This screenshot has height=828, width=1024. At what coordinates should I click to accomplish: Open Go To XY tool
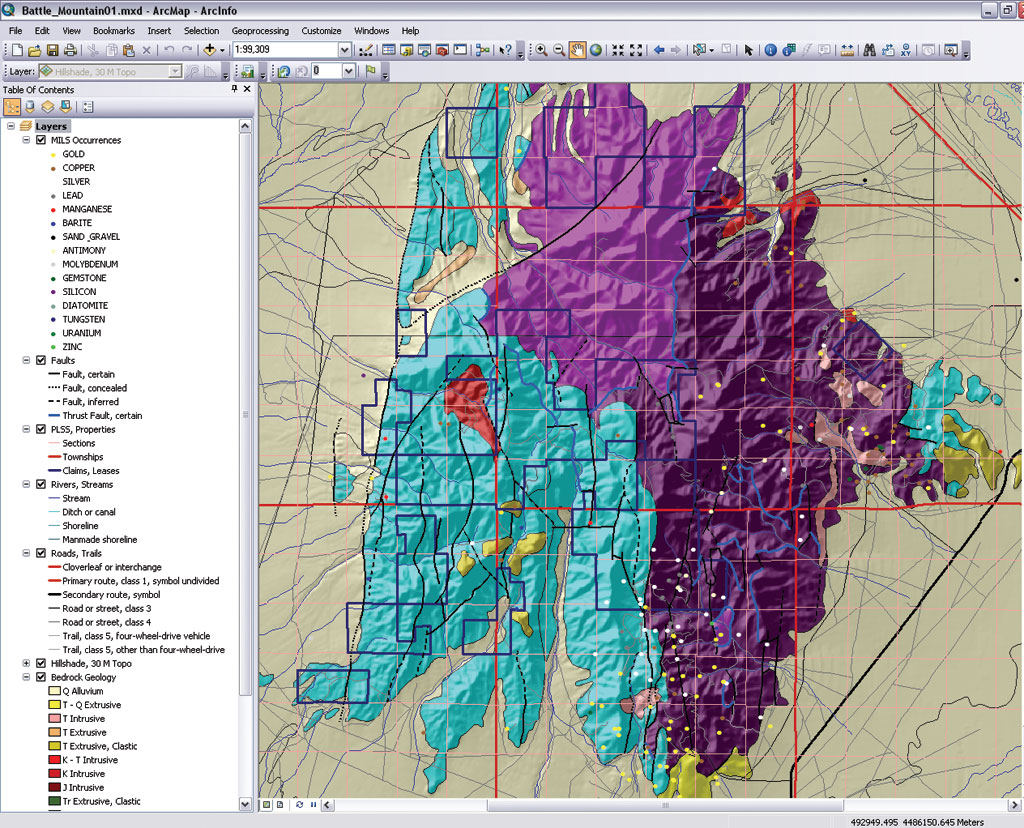point(906,50)
